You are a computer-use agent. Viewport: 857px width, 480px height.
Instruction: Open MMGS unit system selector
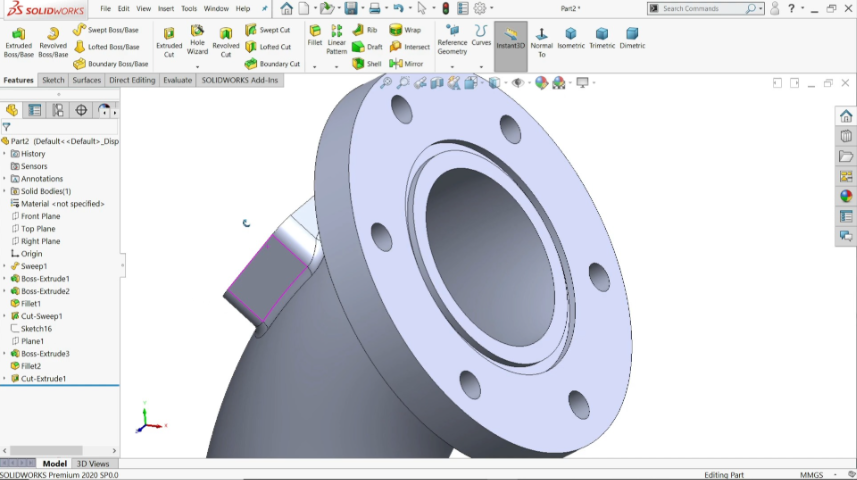(812, 475)
